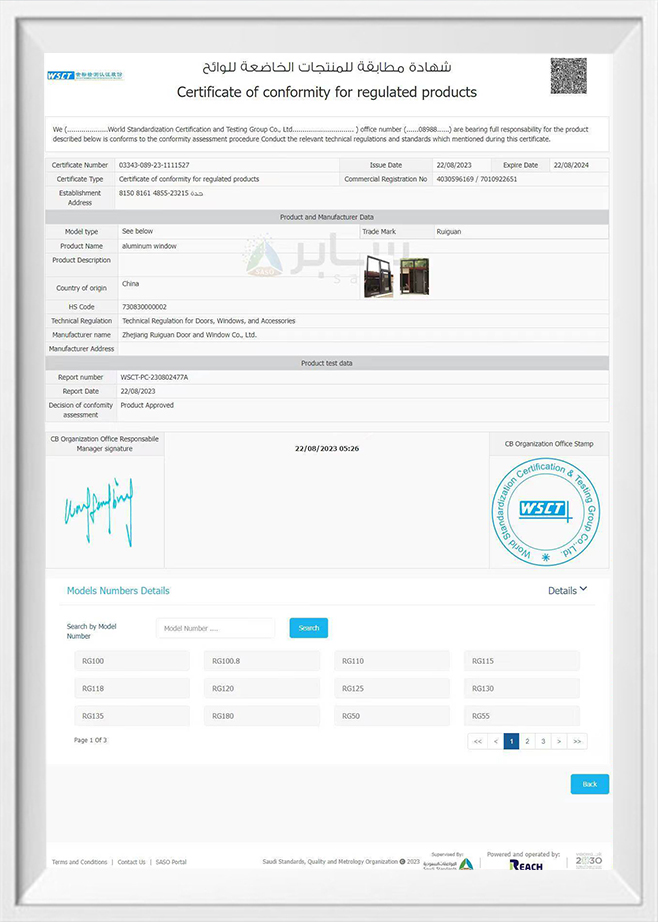The image size is (658, 922).
Task: Click the QR code in the header
Action: point(568,76)
